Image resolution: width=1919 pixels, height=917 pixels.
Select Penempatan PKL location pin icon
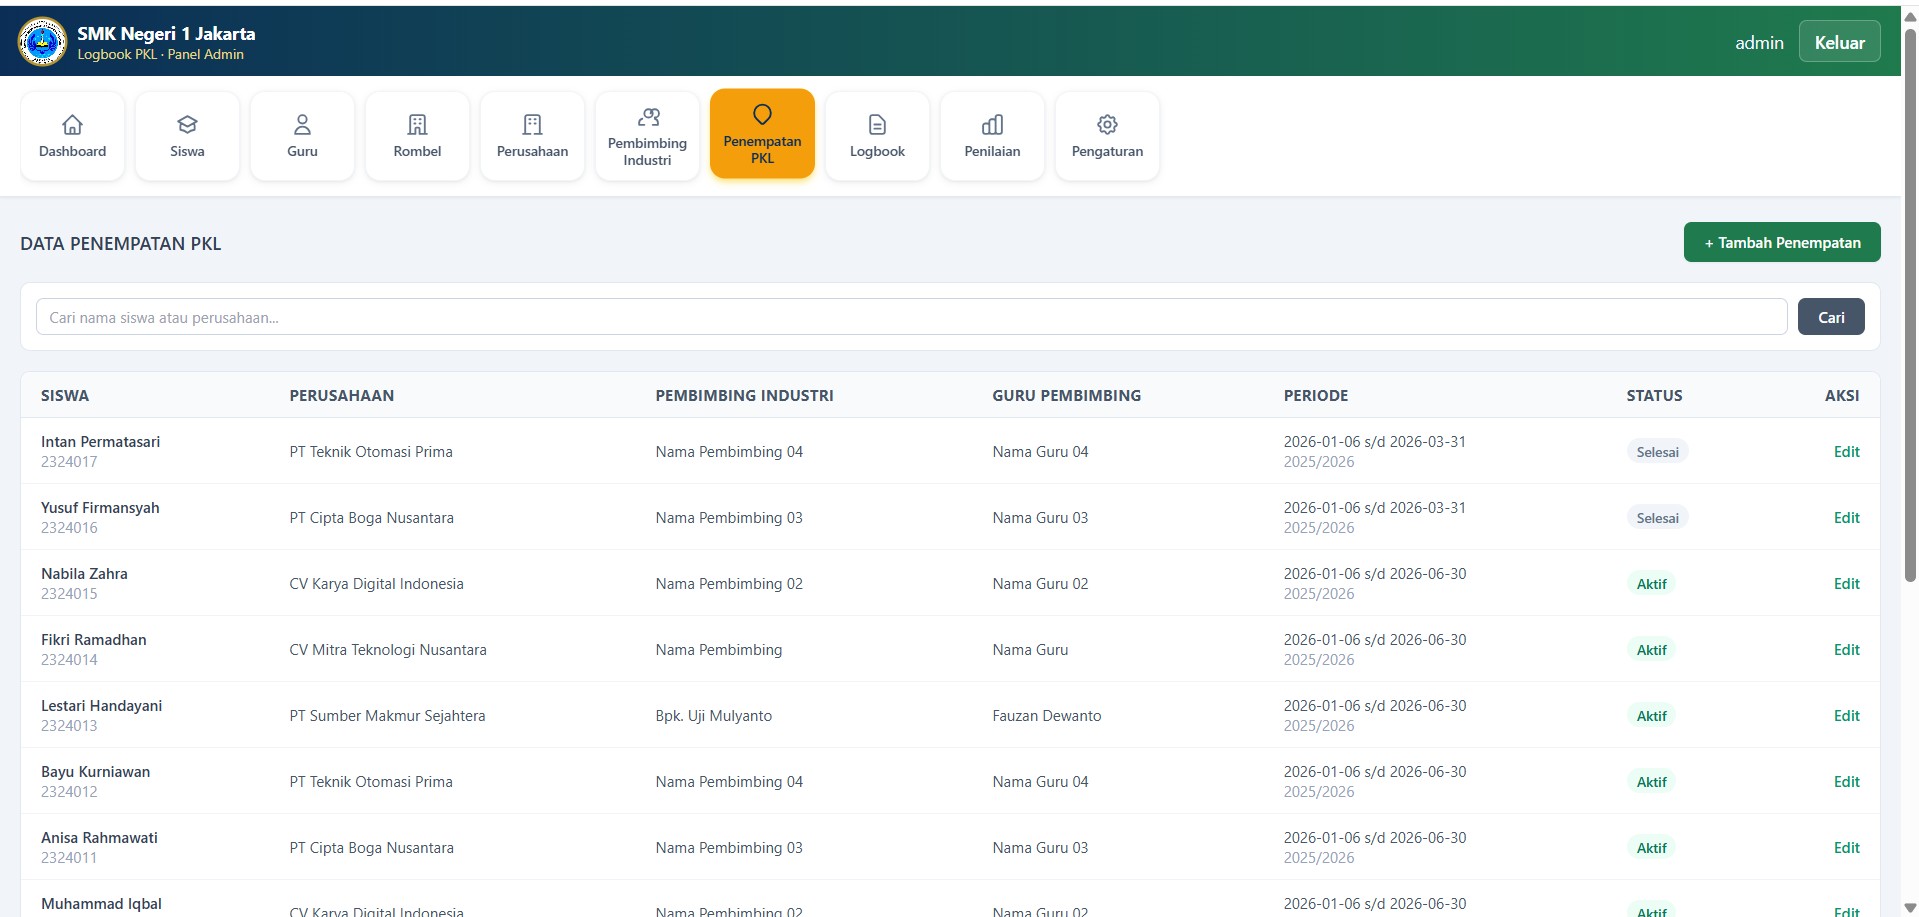coord(762,115)
